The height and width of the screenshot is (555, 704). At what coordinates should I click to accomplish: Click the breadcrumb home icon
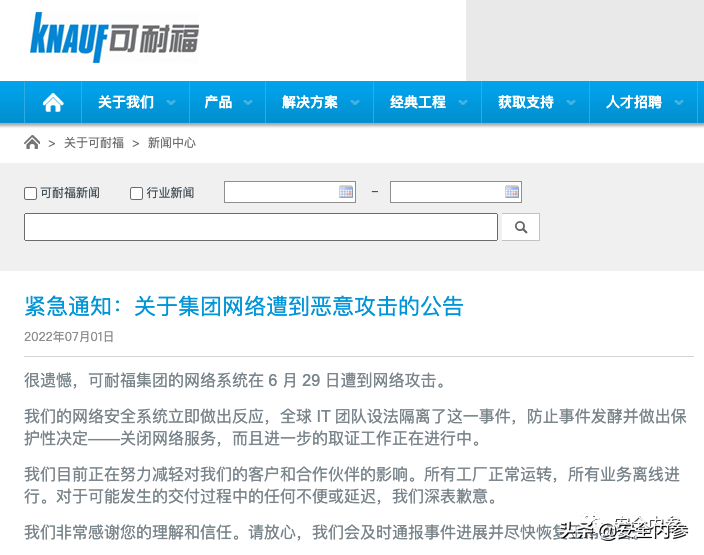(32, 142)
